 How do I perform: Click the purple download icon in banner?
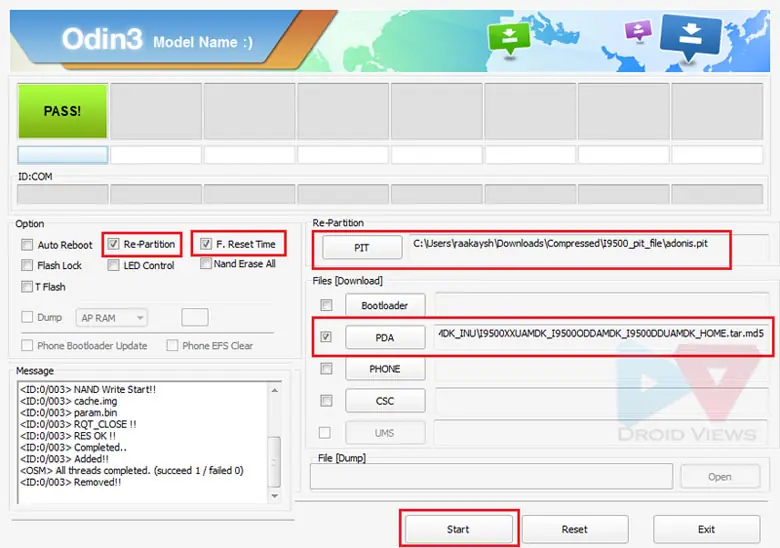tap(638, 30)
